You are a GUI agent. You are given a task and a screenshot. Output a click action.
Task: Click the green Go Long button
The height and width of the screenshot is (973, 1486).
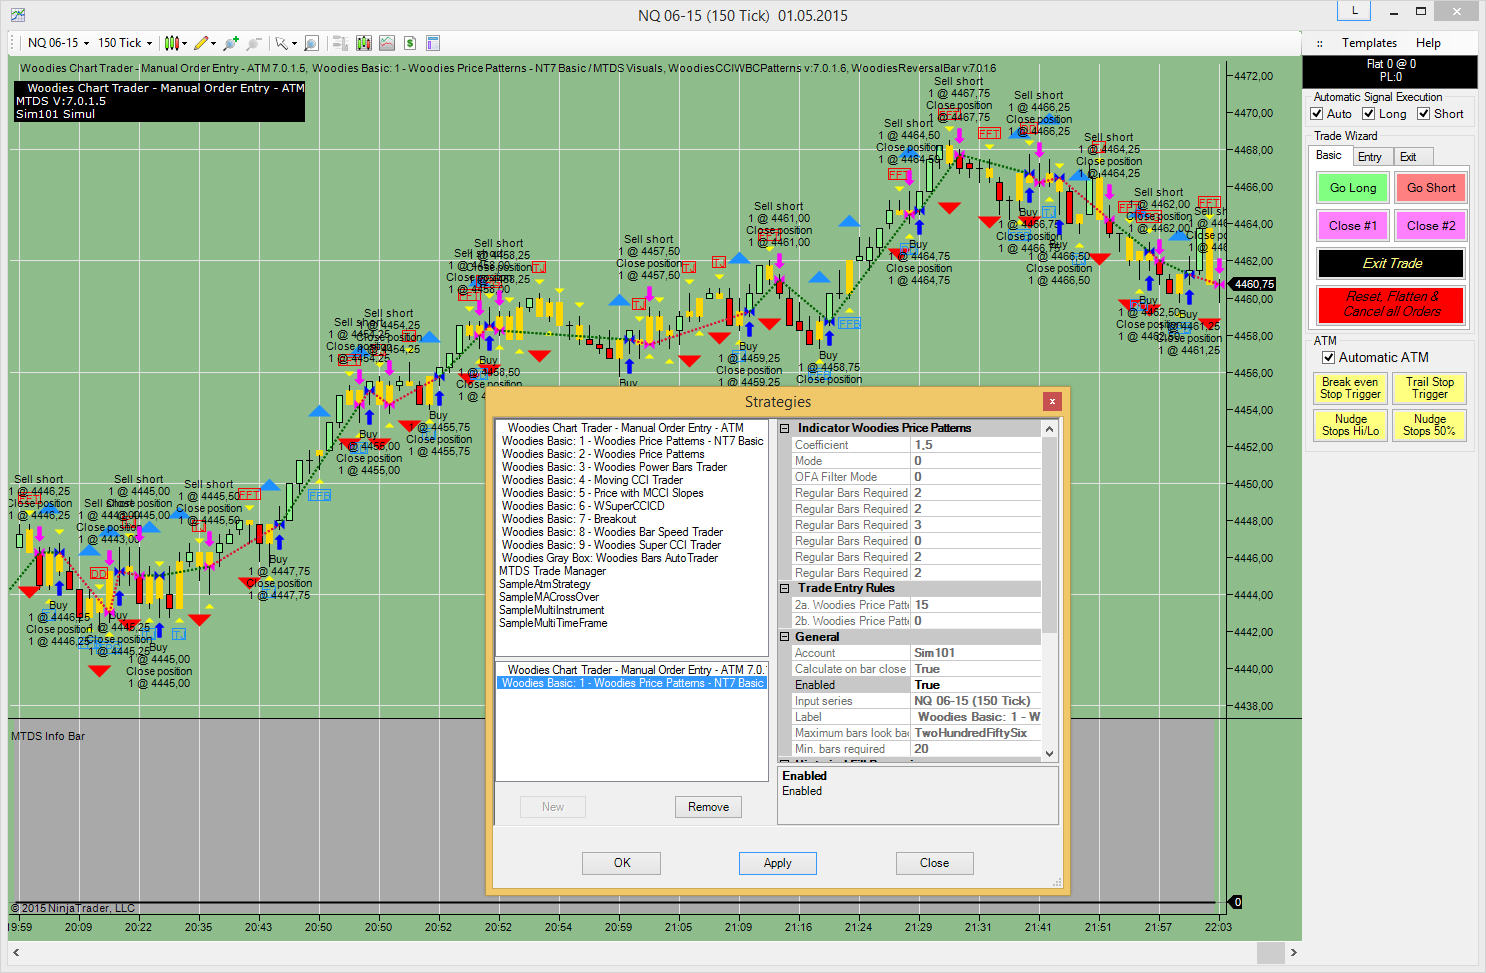coord(1352,188)
